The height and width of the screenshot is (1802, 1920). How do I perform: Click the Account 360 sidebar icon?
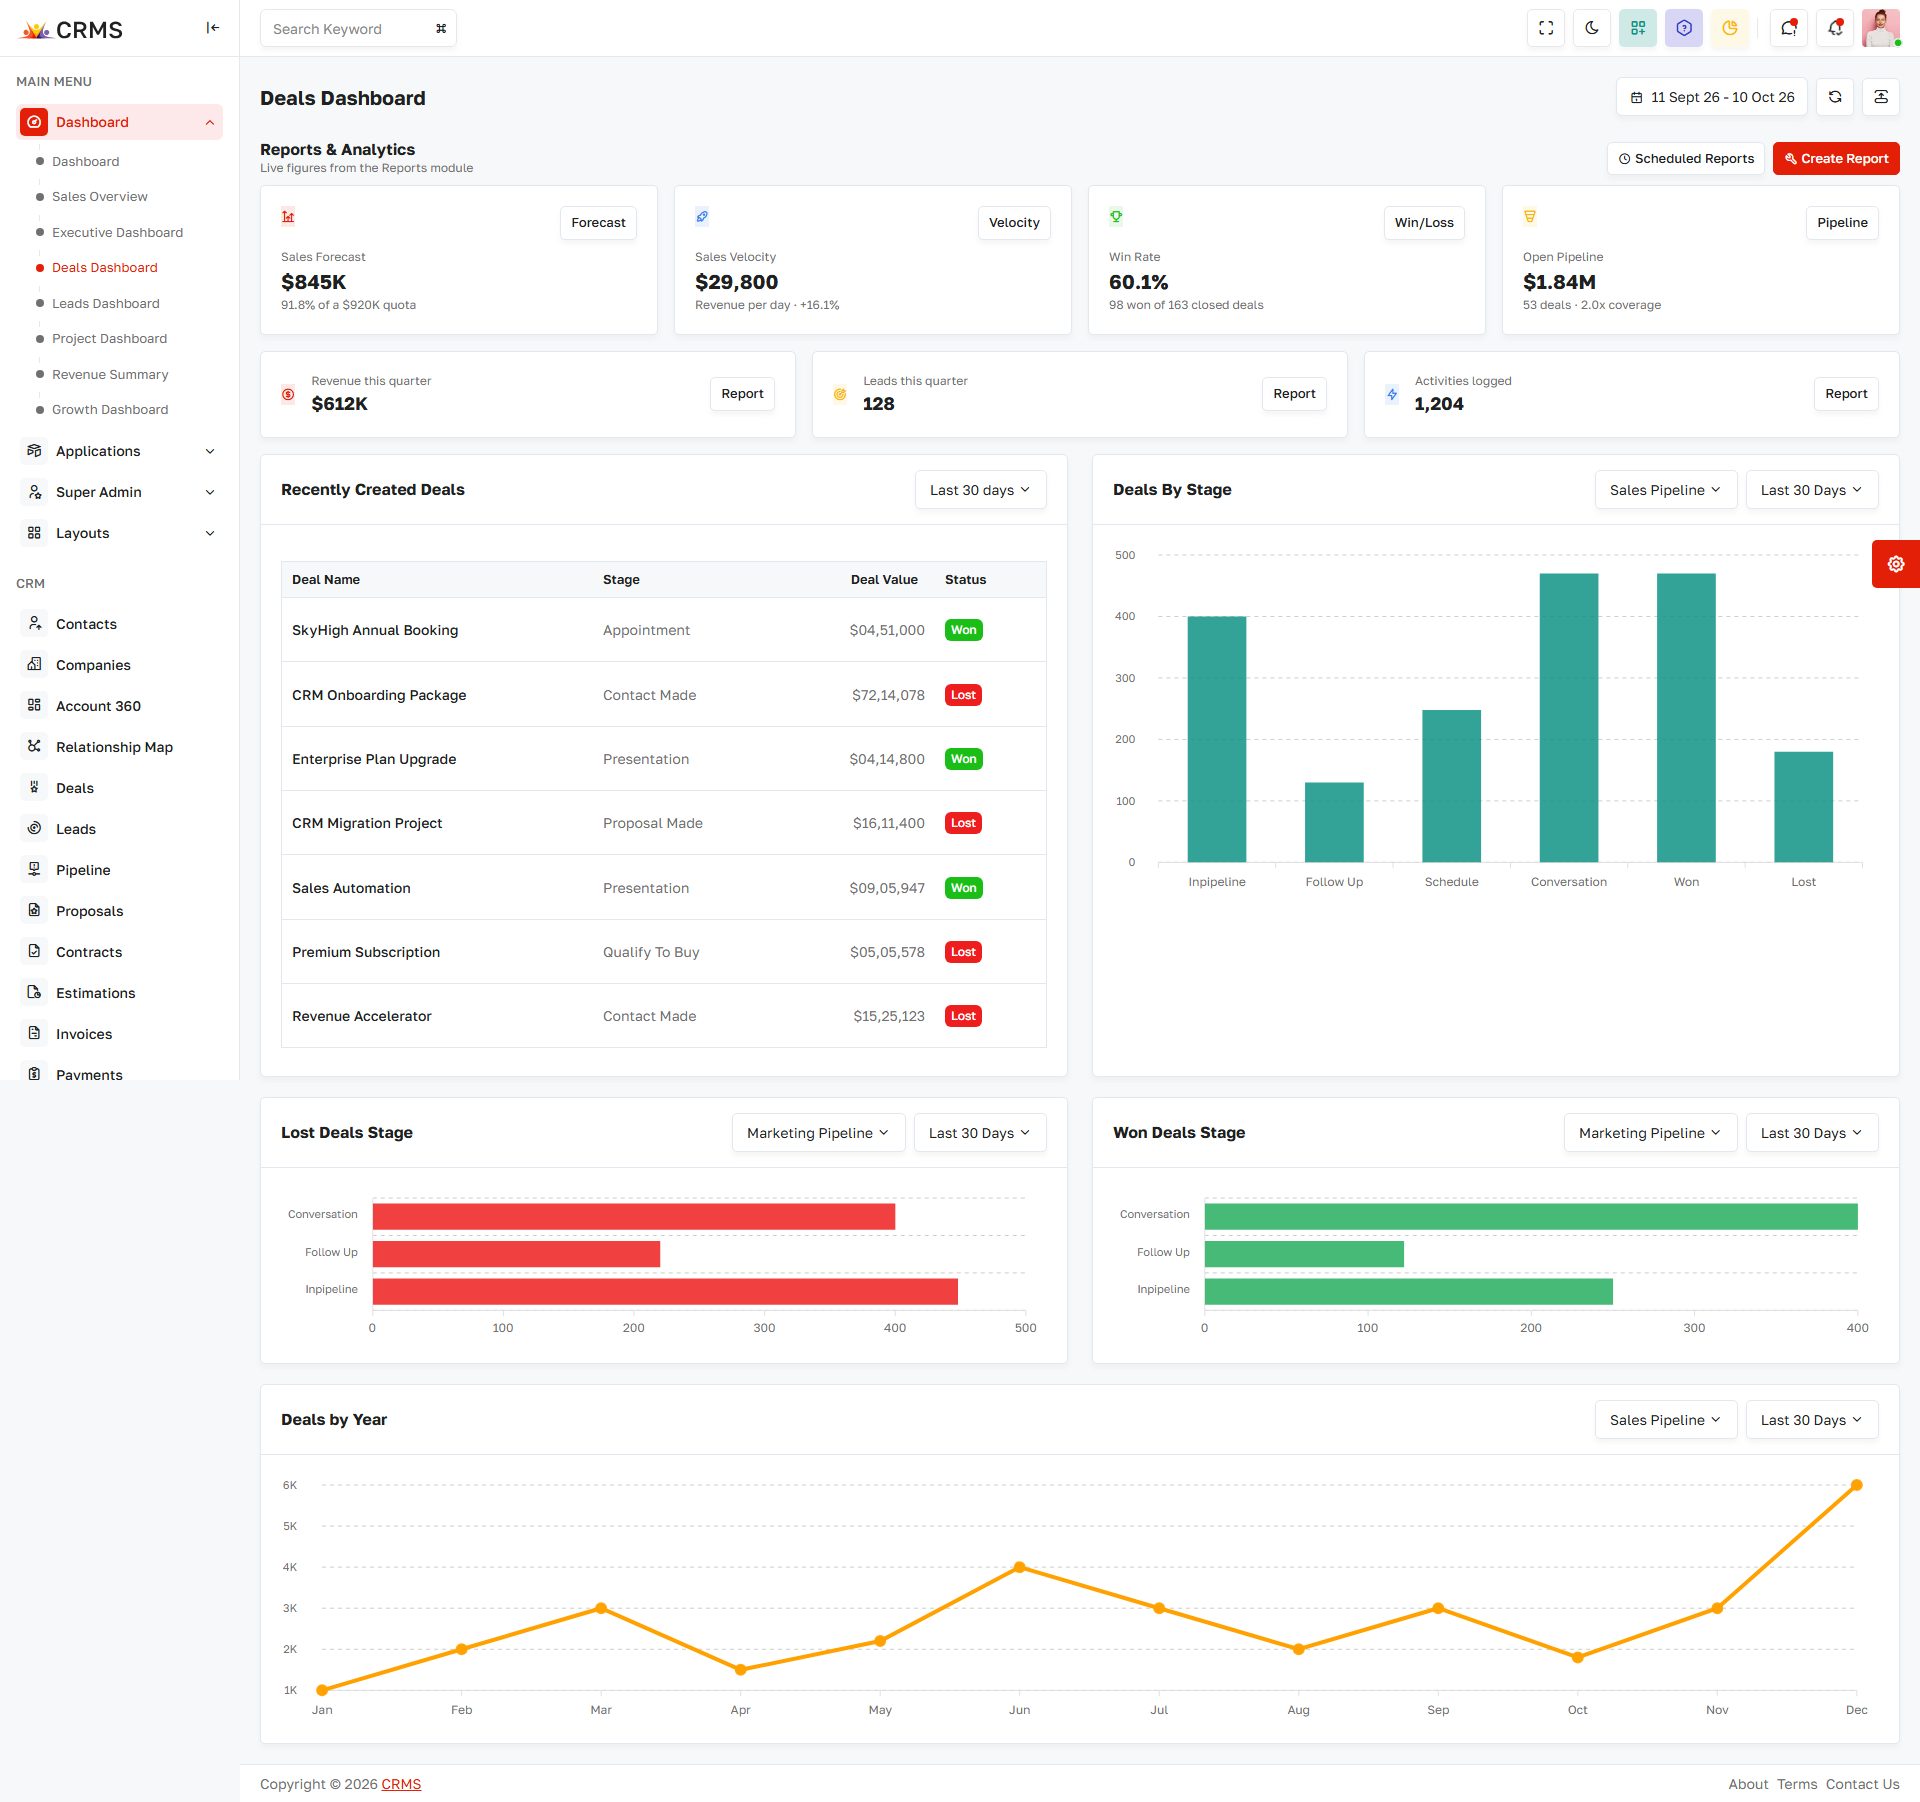click(x=34, y=705)
